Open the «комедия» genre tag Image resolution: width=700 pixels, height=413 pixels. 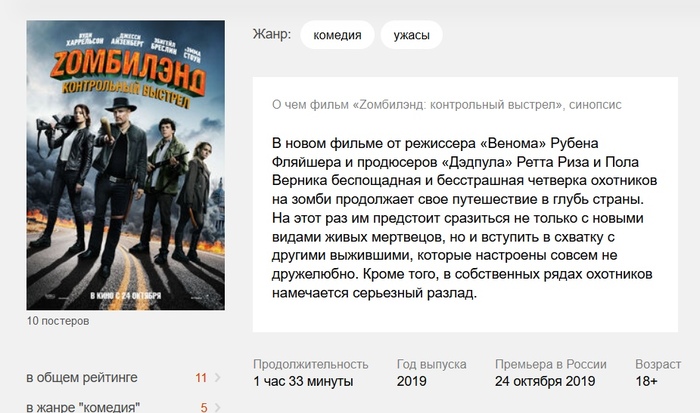337,35
